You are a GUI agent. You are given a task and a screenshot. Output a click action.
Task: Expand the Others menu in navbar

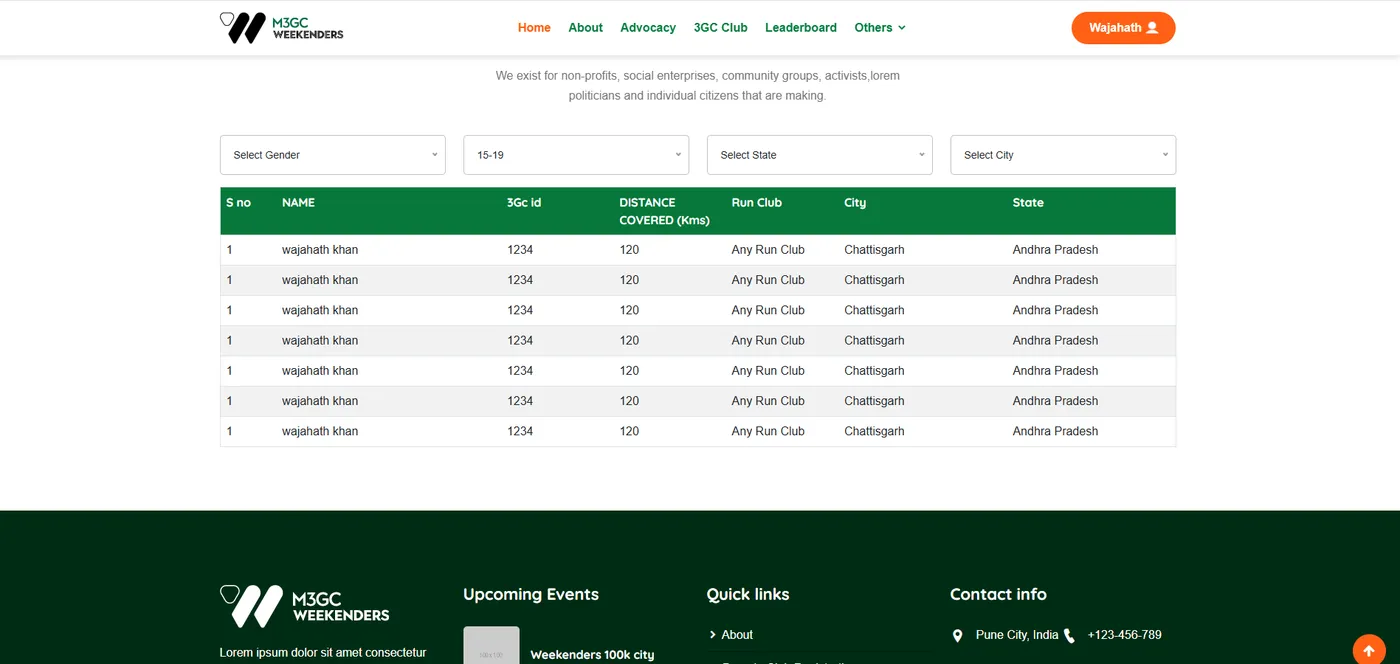pos(880,28)
